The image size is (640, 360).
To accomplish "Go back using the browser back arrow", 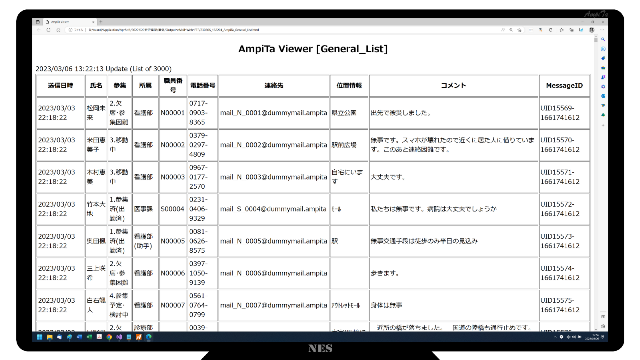I will [x=39, y=30].
